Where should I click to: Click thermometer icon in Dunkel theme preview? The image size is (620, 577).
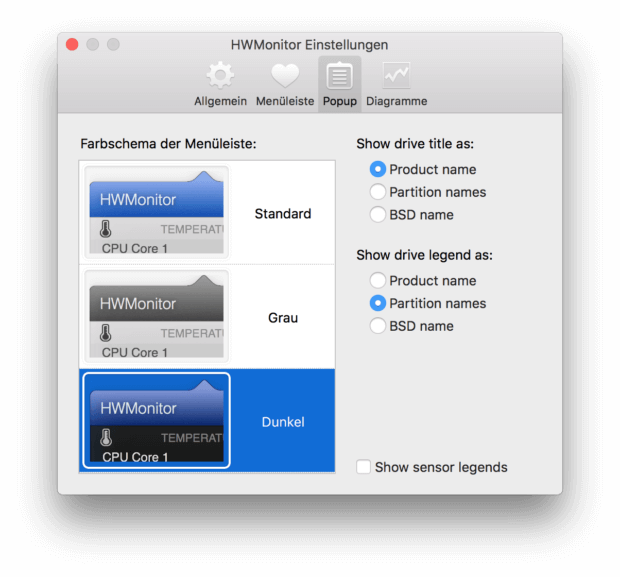(107, 438)
